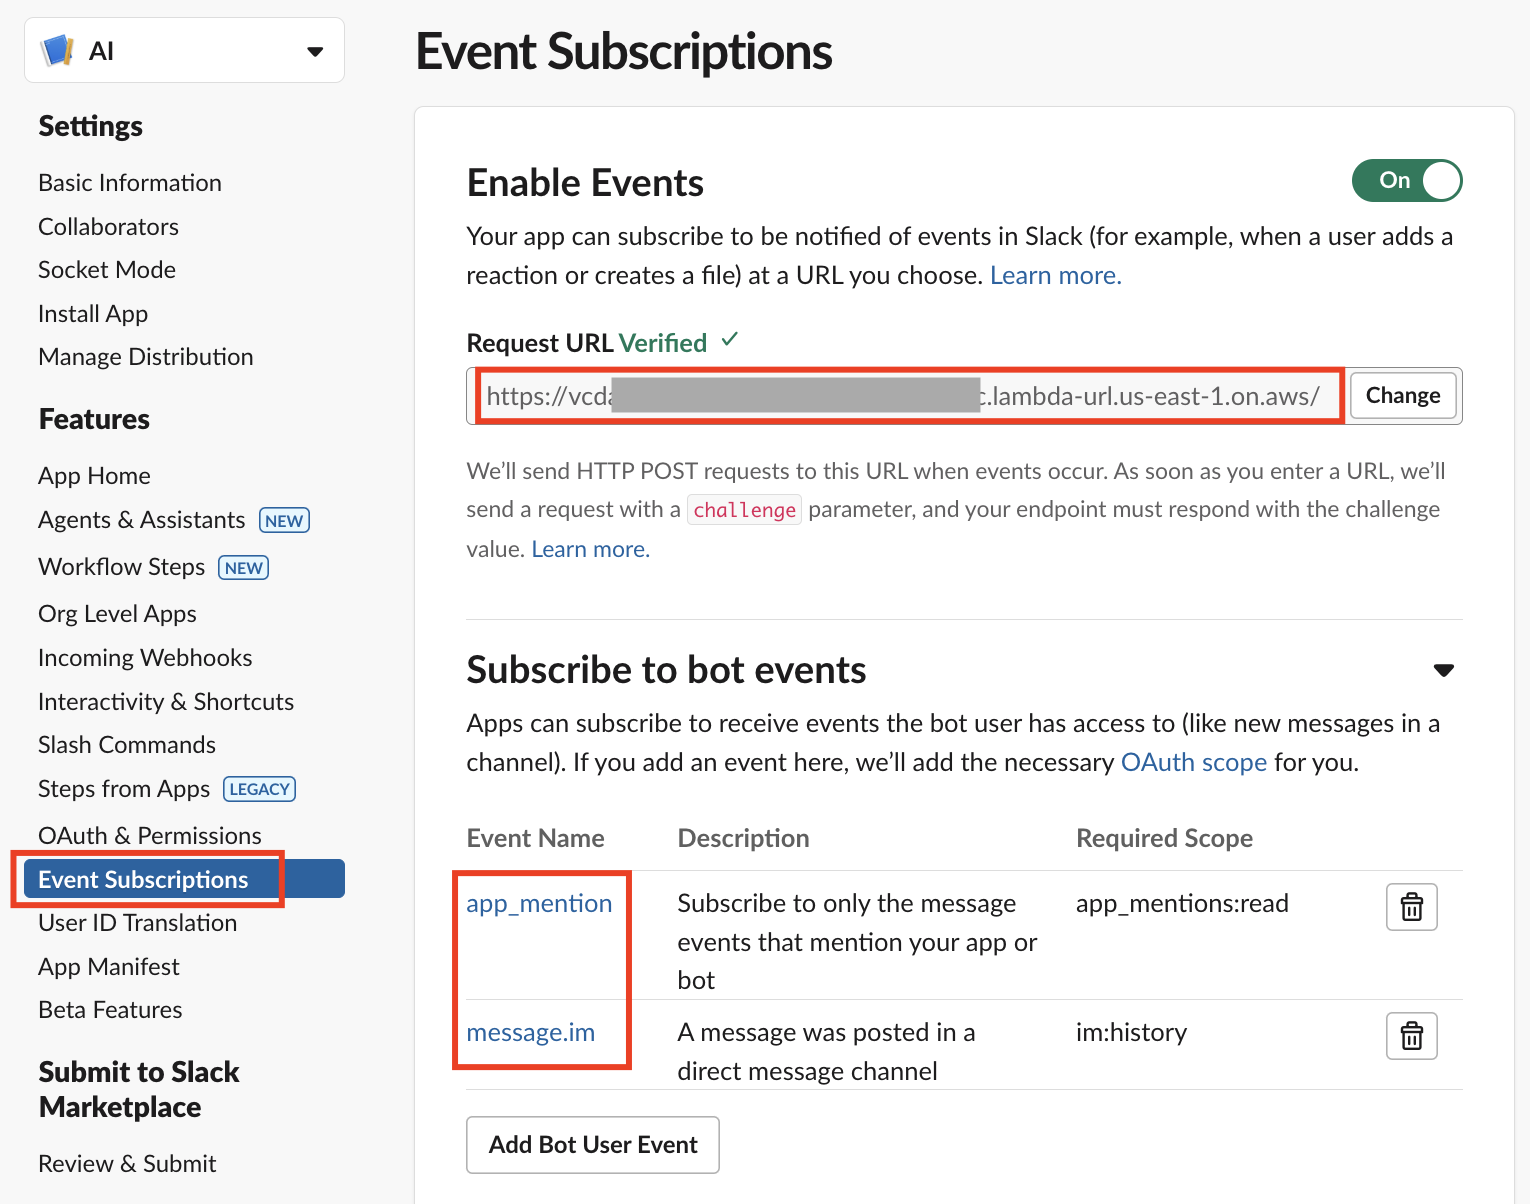Delete the message.im bot event
1530x1204 pixels.
1410,1036
